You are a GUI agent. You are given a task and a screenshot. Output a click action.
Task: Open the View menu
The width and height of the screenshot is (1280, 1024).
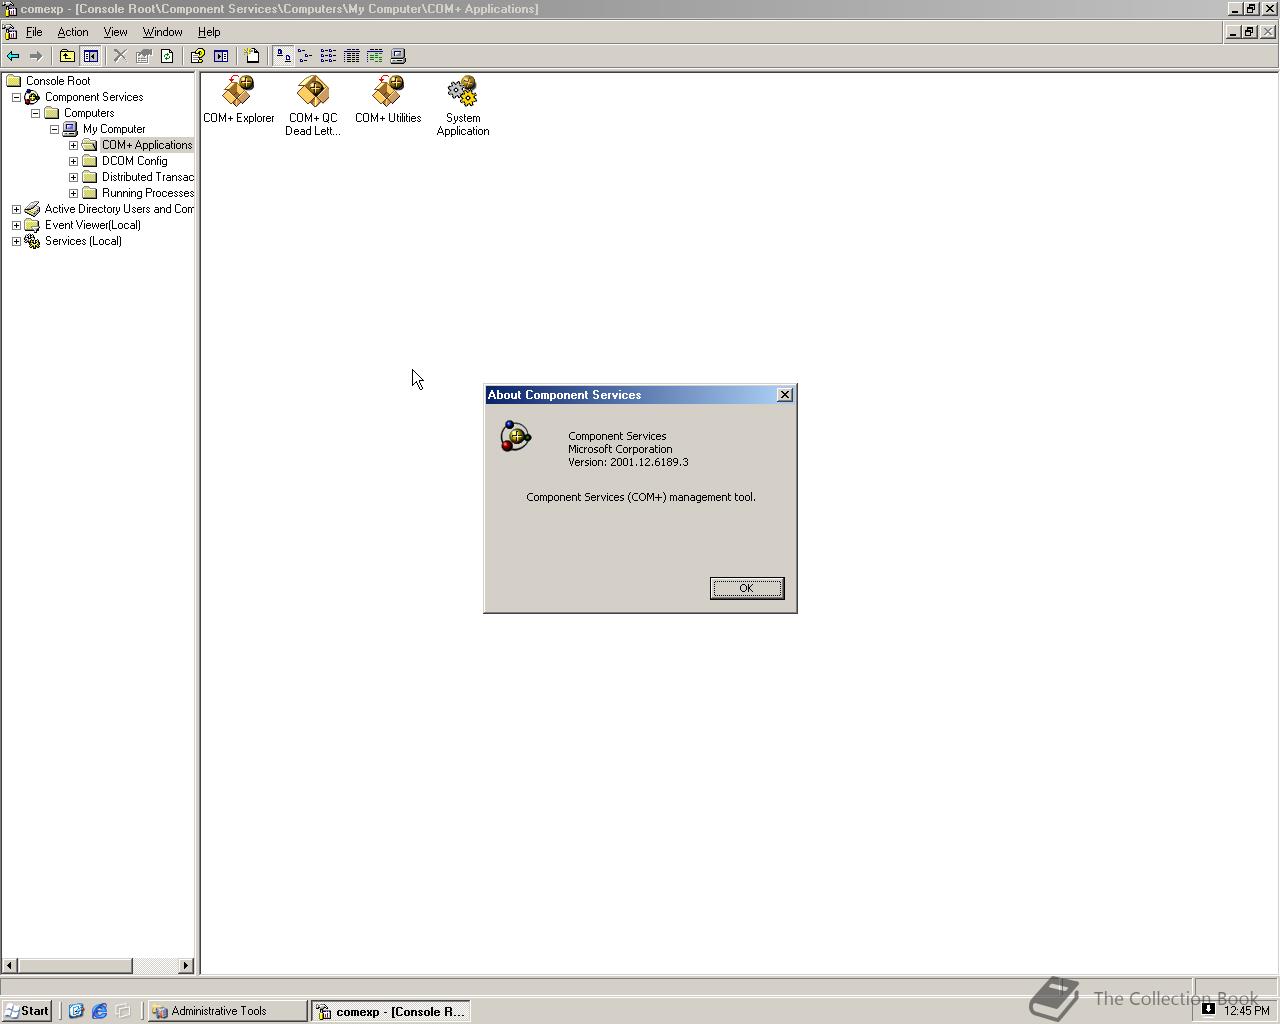[x=115, y=32]
